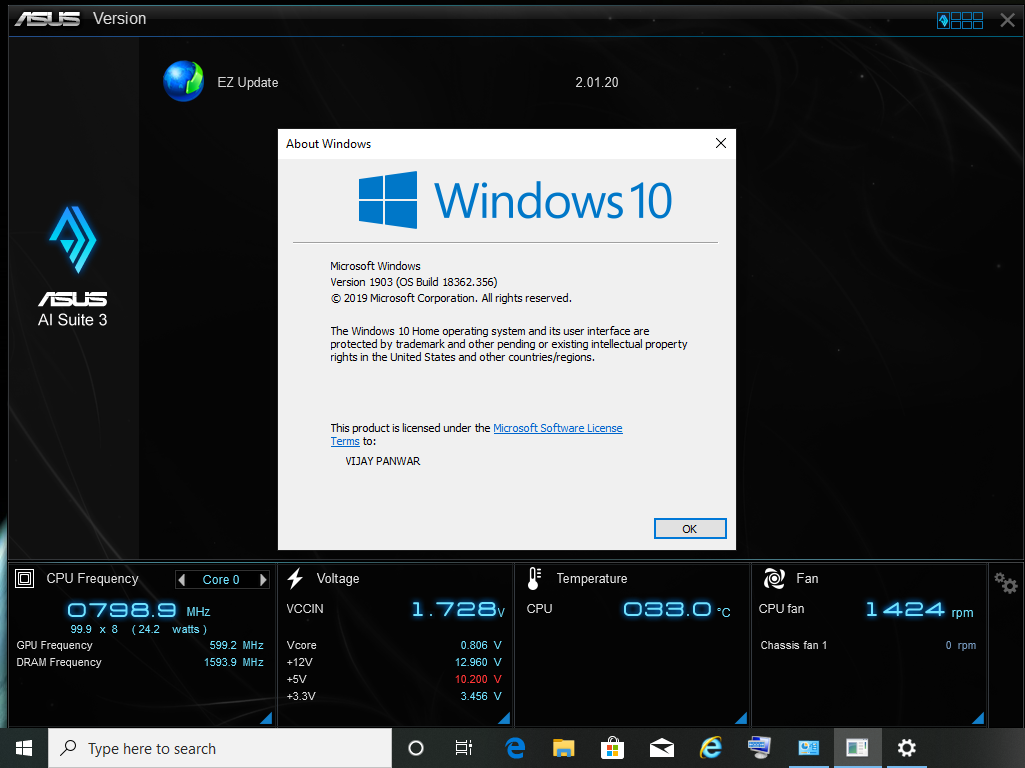The image size is (1025, 768).
Task: Open the Microsoft Software License link
Action: pos(558,428)
